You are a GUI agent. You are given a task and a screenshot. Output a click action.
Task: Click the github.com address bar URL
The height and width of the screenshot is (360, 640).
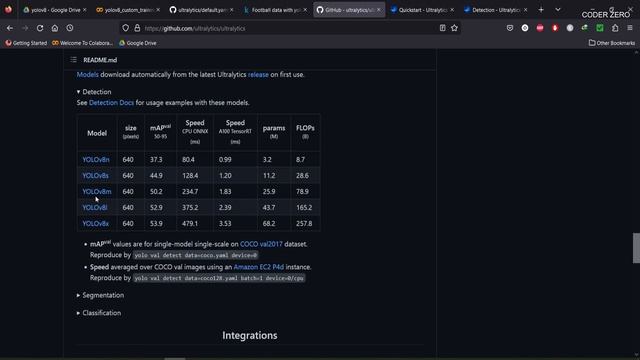[x=195, y=29]
